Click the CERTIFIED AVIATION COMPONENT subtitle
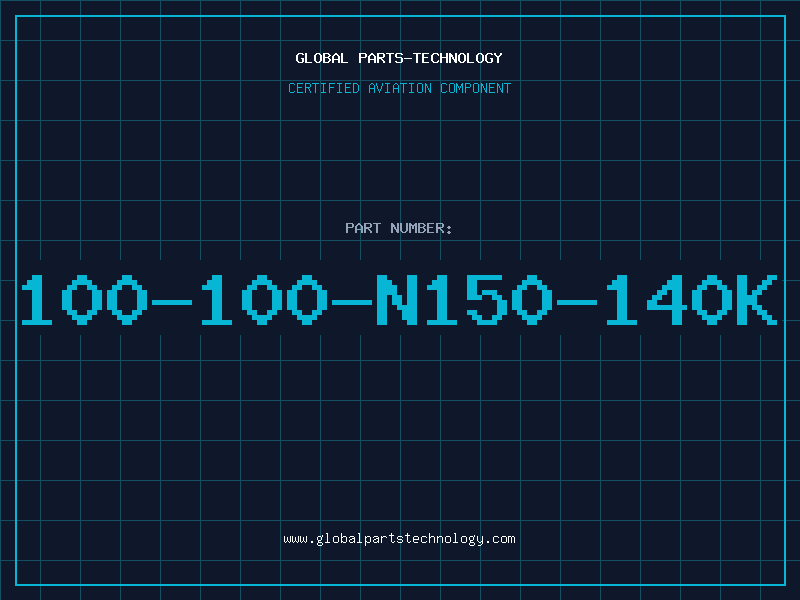This screenshot has width=800, height=600. [399, 88]
